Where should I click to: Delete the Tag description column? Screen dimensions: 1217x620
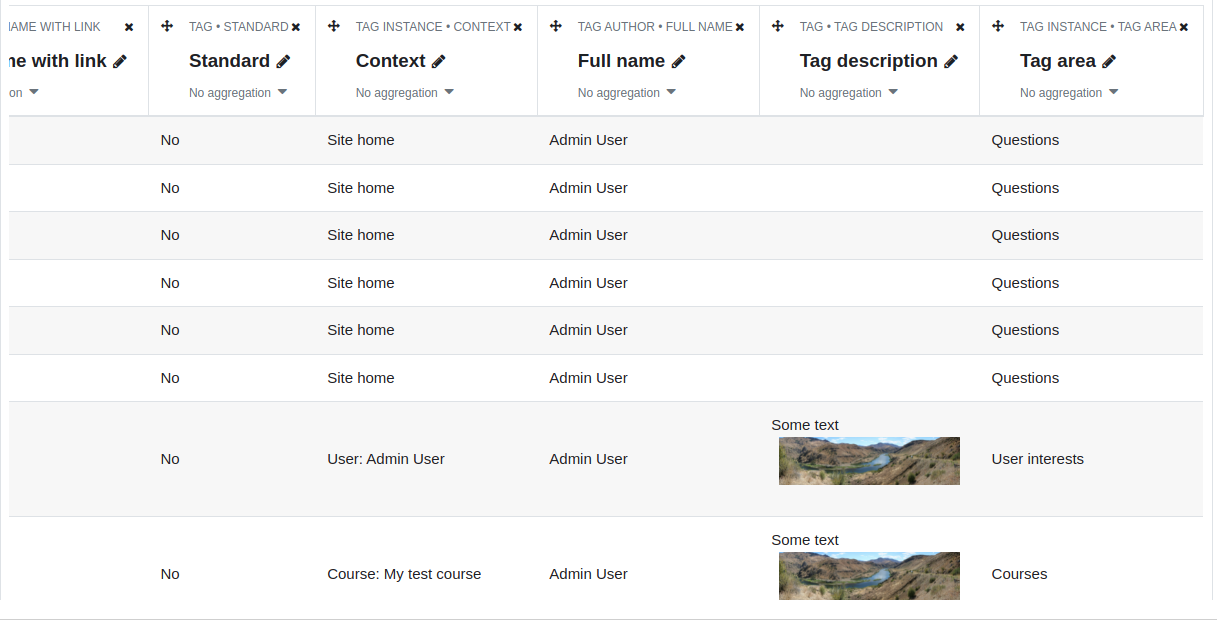point(961,27)
